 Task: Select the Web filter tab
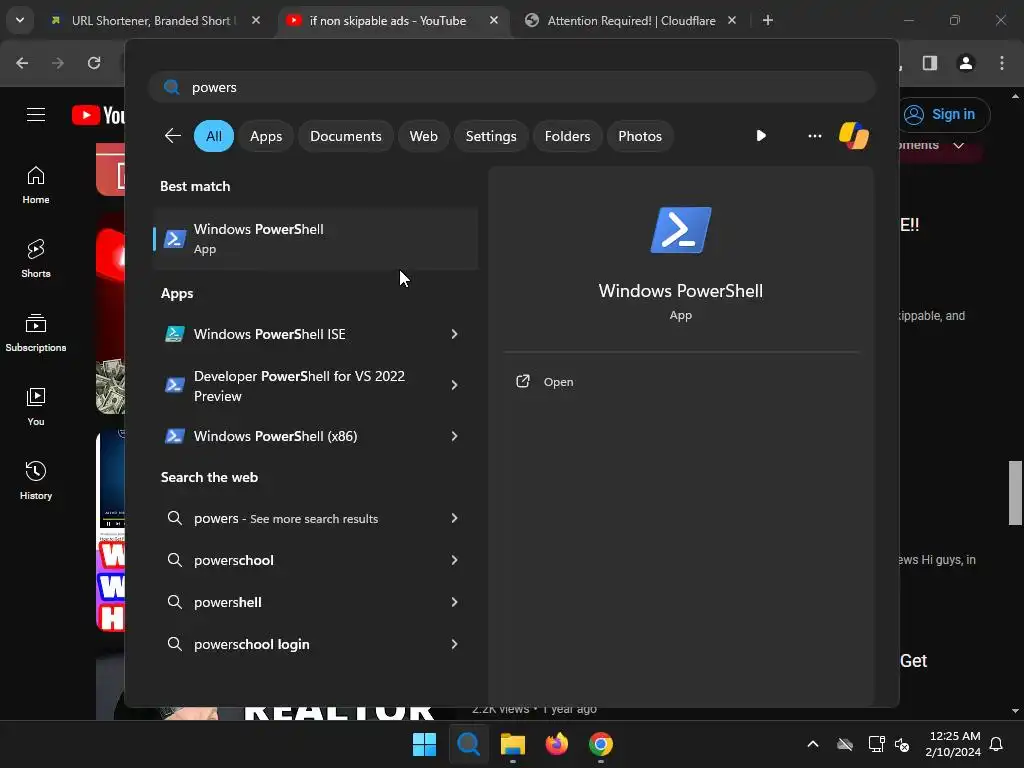click(423, 136)
